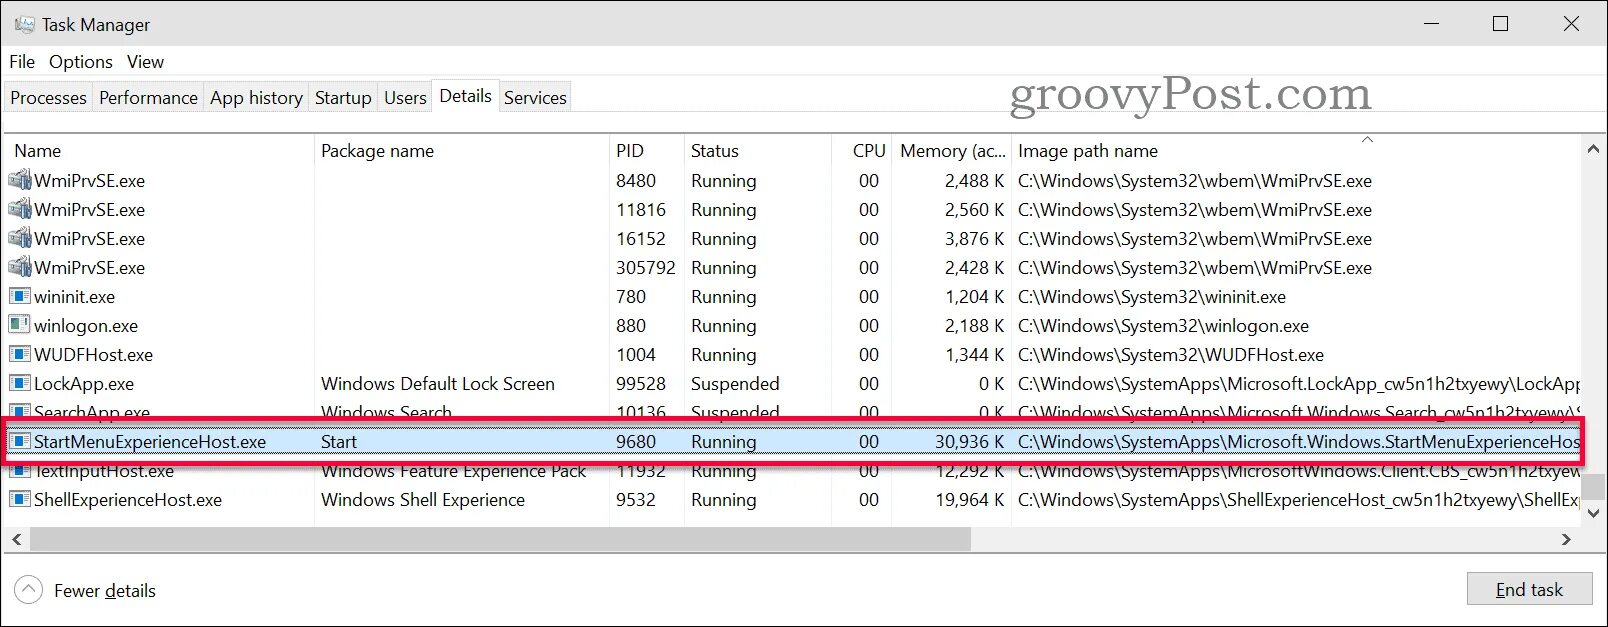Sort processes by Memory column header

pos(952,150)
